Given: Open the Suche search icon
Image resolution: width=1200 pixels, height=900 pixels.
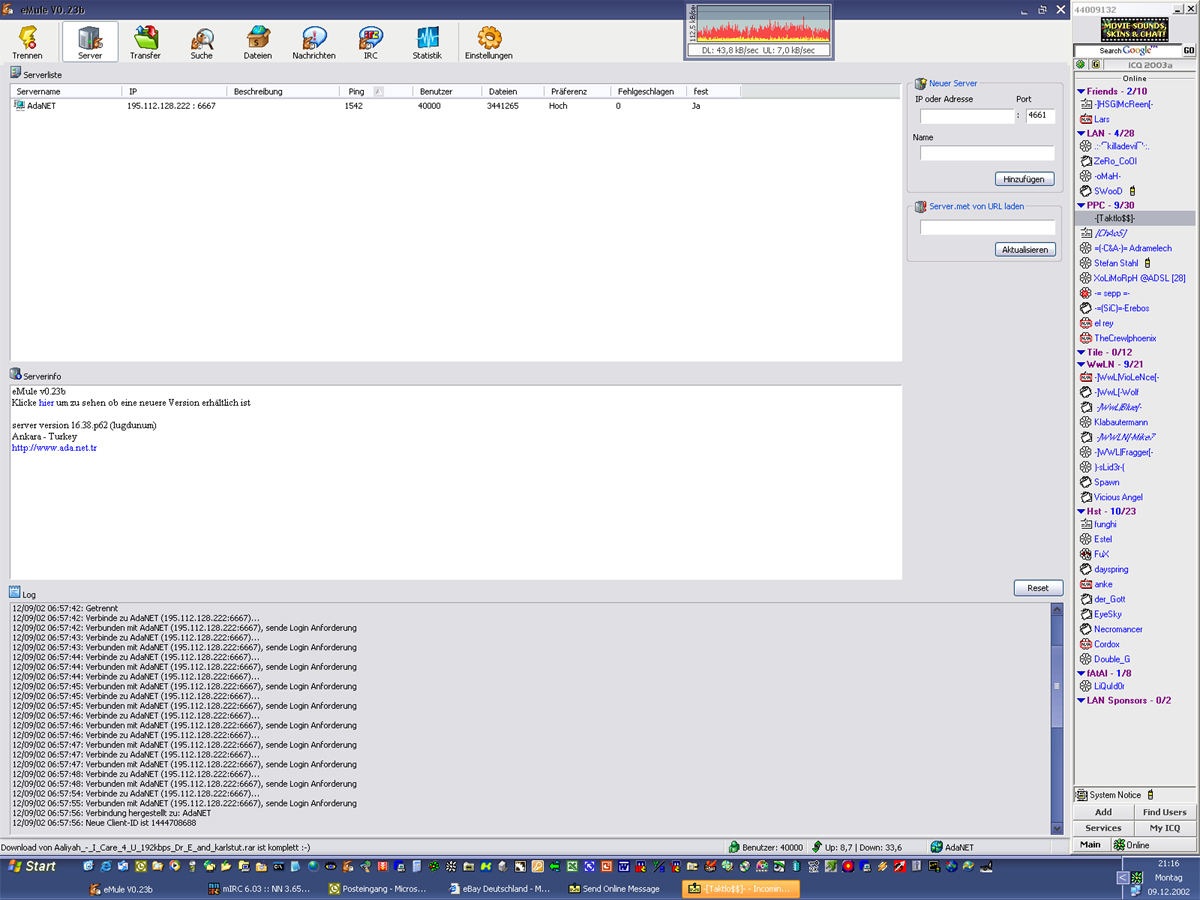Looking at the screenshot, I should coord(202,42).
